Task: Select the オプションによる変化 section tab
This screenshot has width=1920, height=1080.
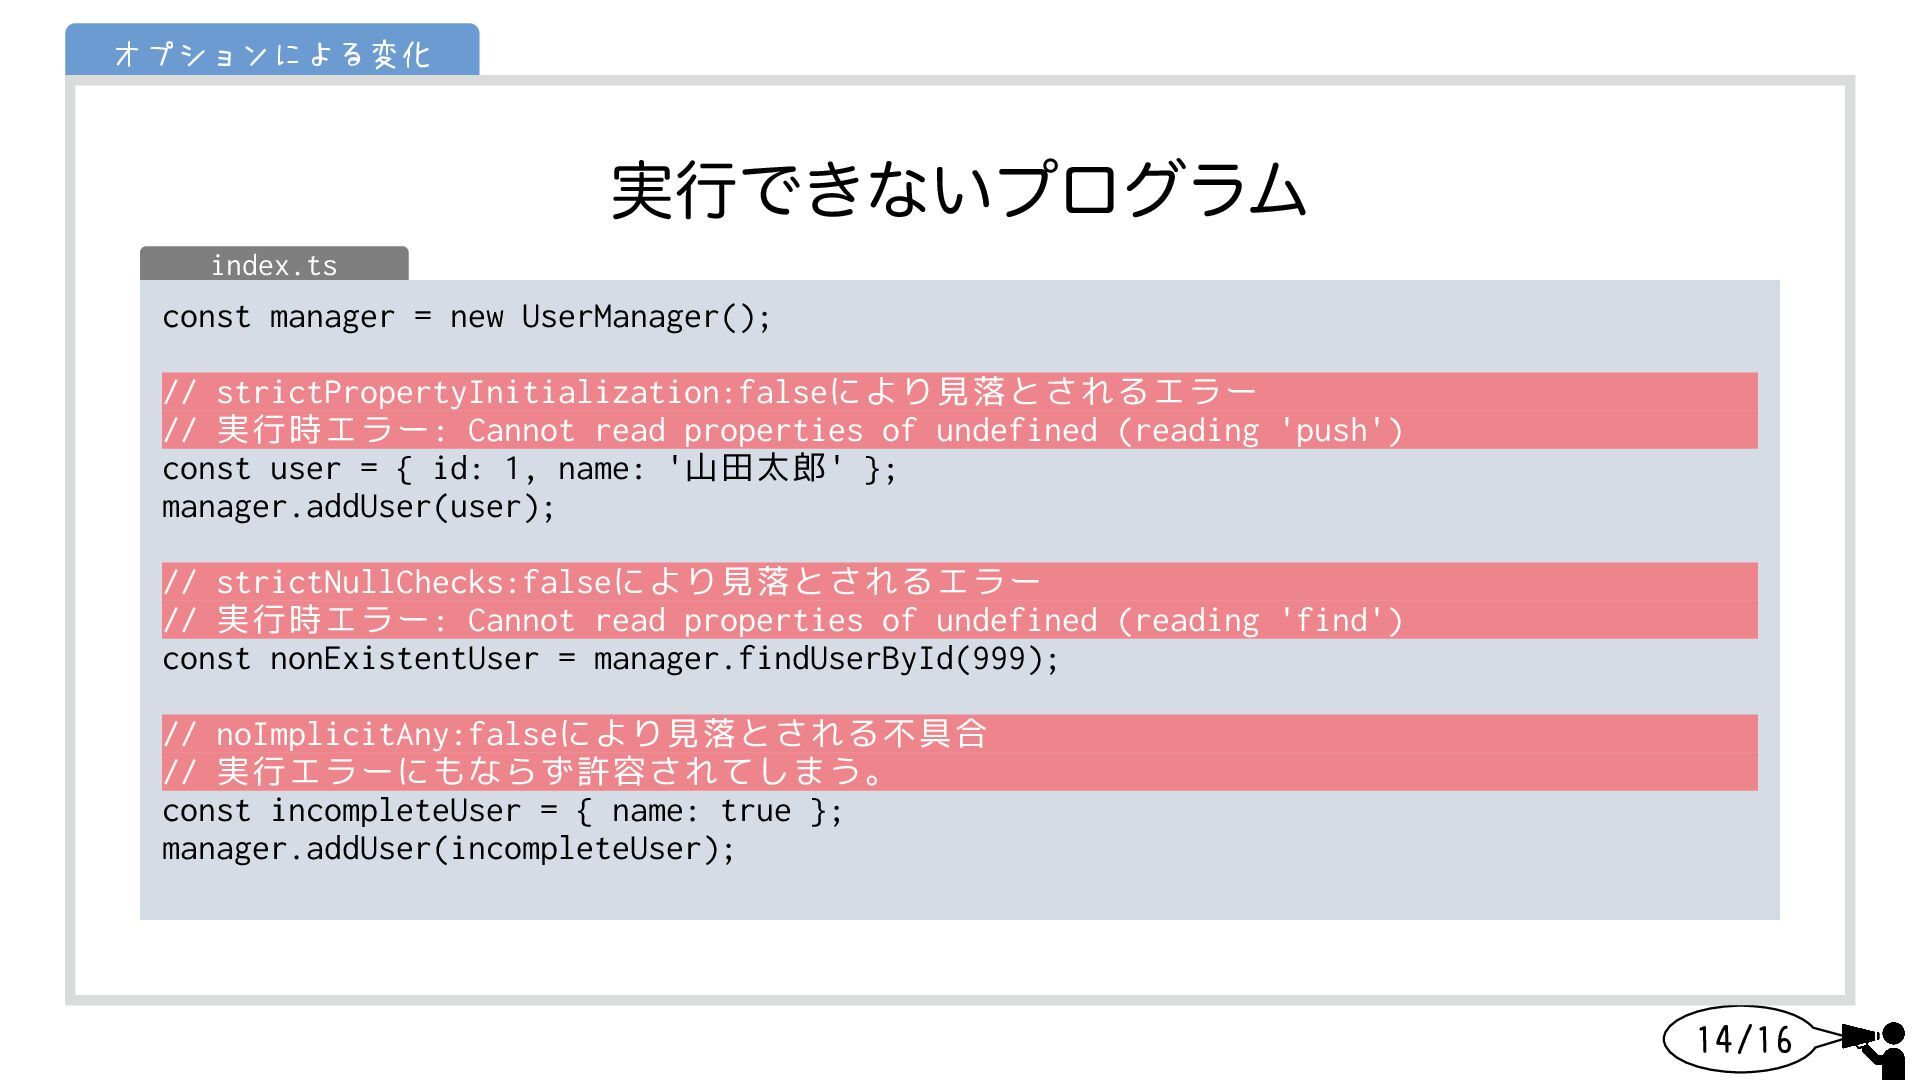Action: tap(272, 53)
